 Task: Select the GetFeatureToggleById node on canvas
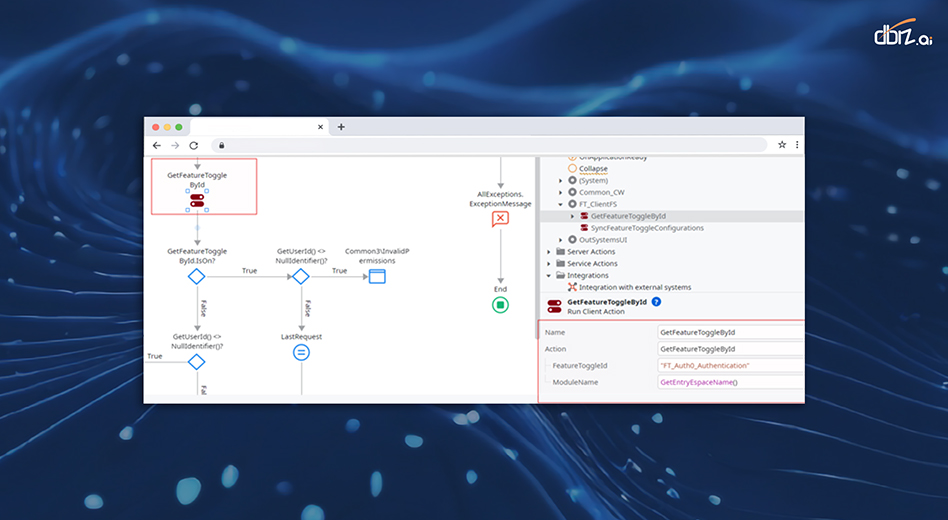point(197,201)
